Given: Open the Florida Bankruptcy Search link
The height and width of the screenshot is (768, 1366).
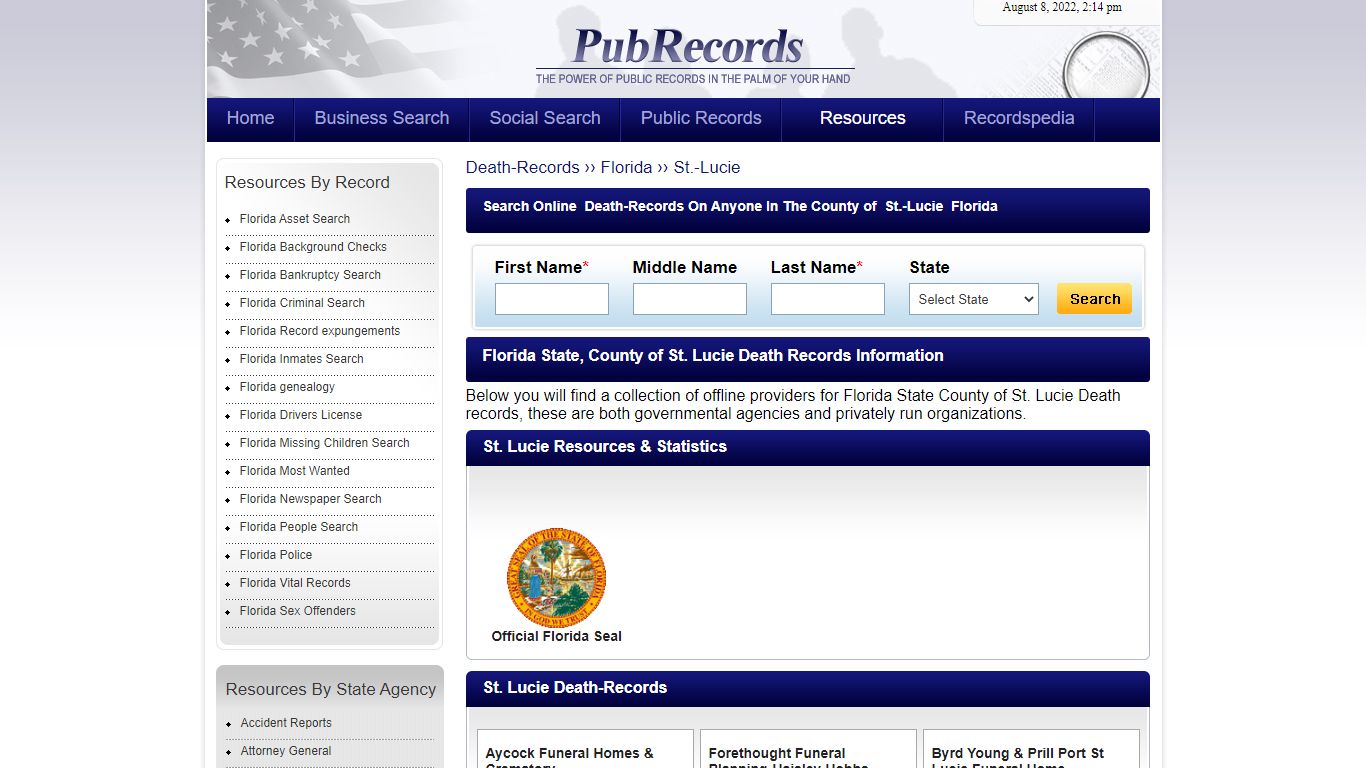Looking at the screenshot, I should pyautogui.click(x=310, y=275).
